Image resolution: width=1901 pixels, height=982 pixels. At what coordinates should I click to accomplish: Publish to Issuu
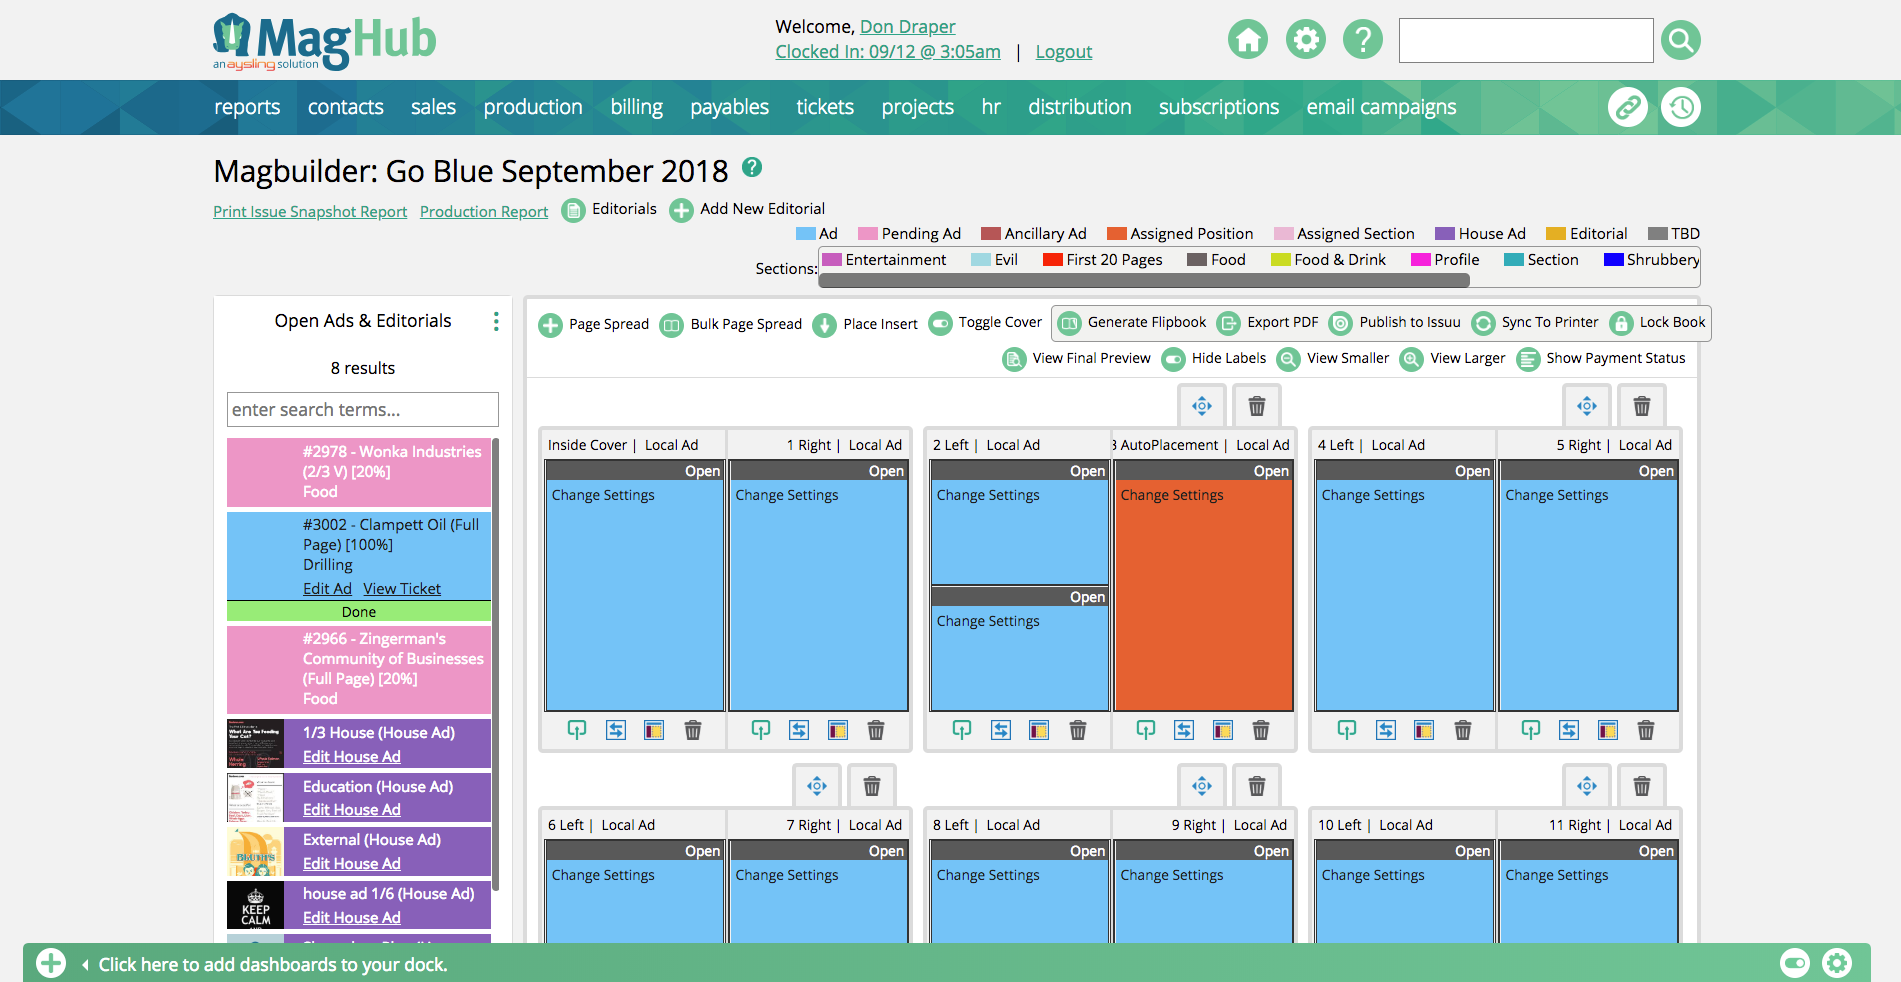[1394, 323]
